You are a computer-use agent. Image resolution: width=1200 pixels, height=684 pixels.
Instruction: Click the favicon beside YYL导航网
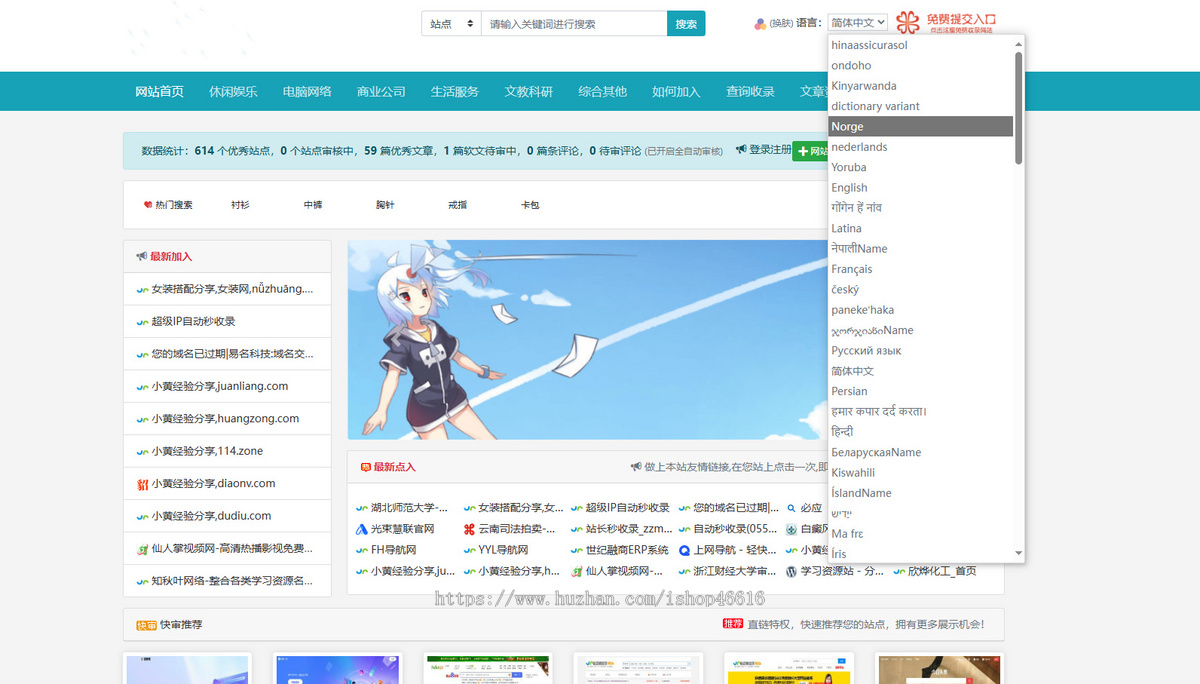pyautogui.click(x=470, y=550)
